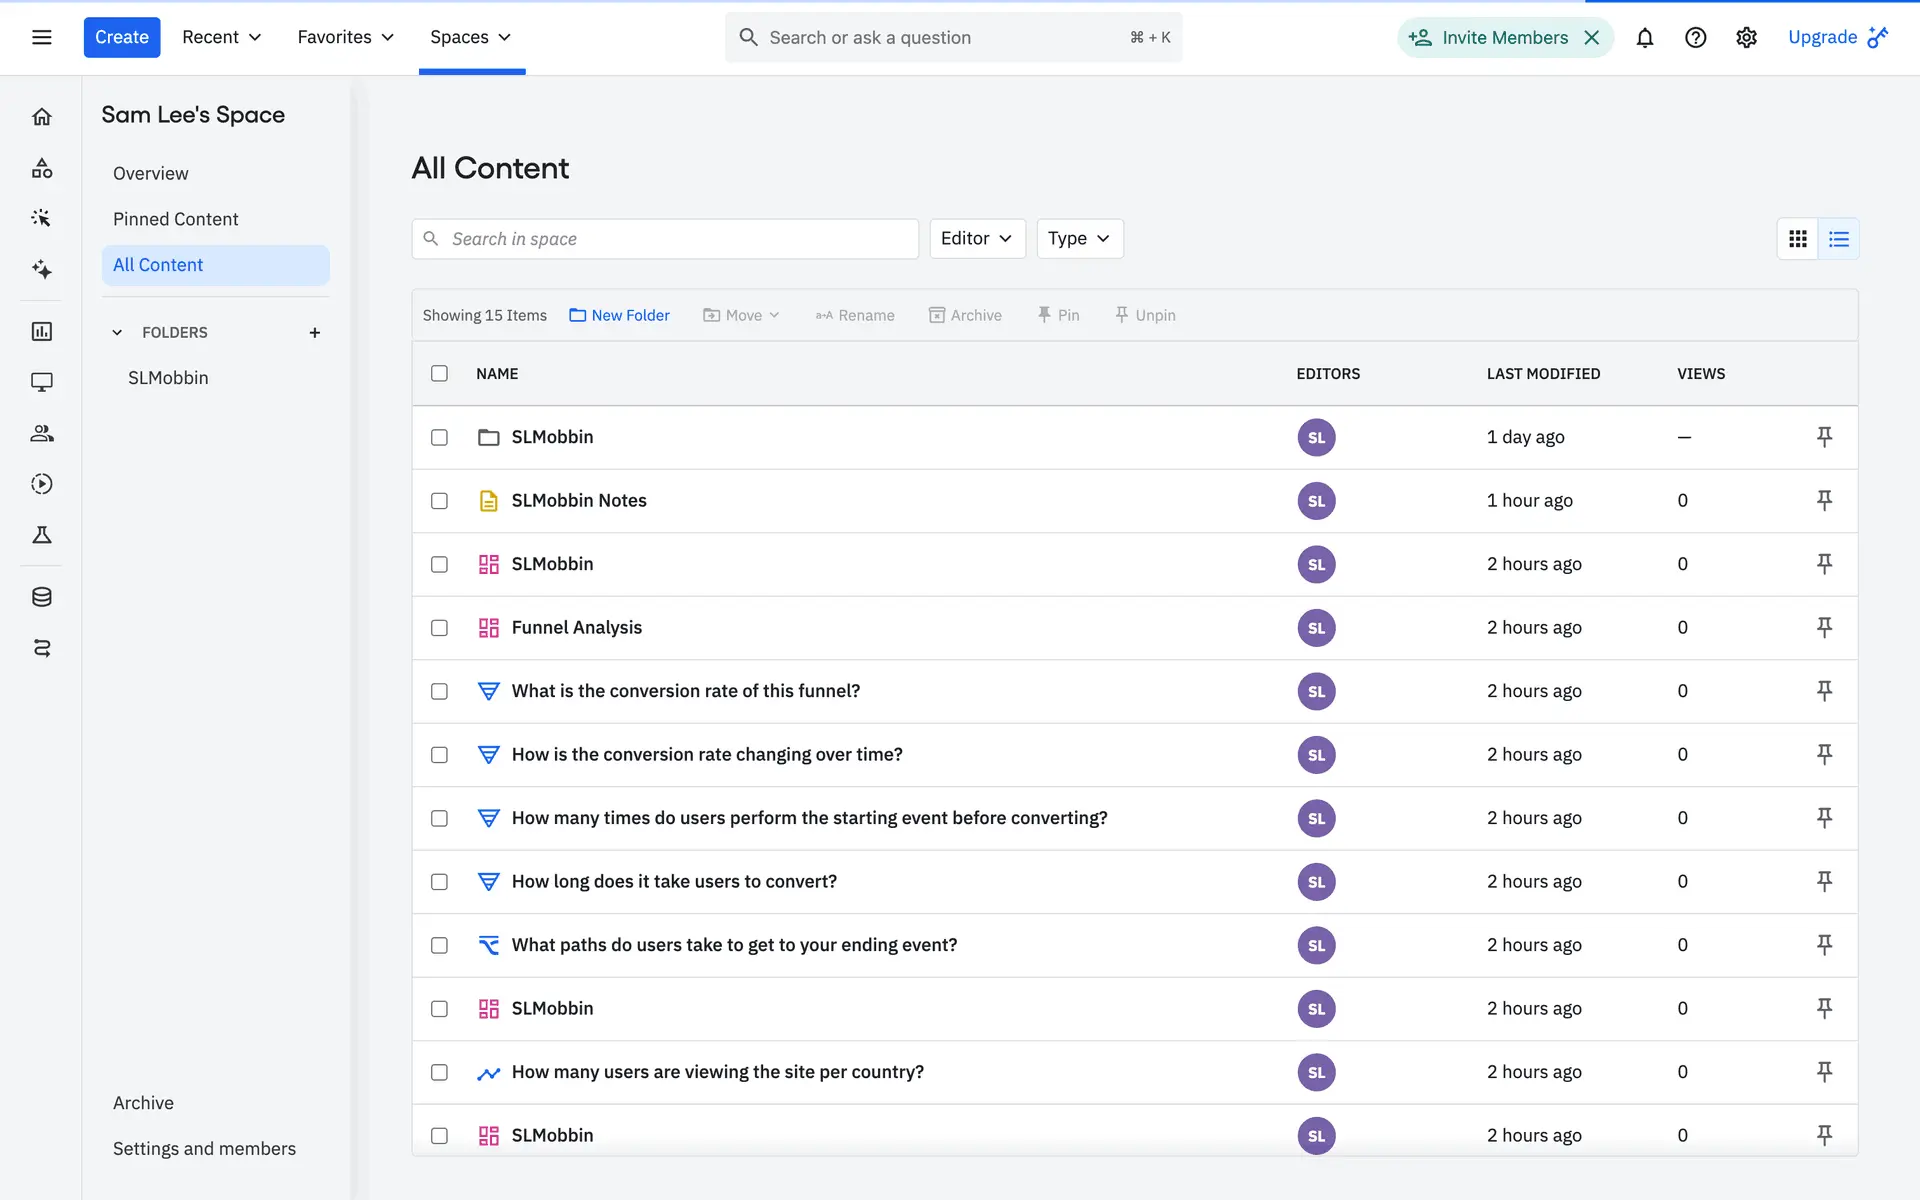Switch to grid view layout

1798,239
